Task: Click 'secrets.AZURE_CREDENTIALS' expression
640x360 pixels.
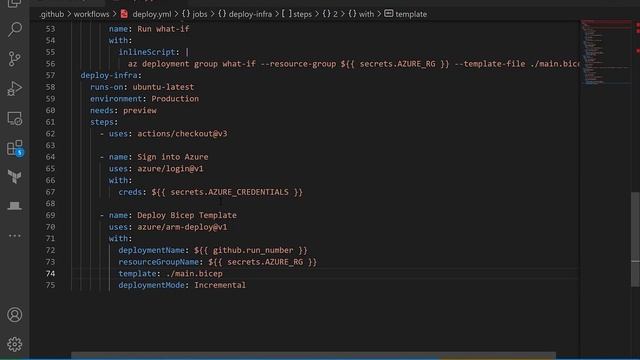Action: pyautogui.click(x=229, y=192)
